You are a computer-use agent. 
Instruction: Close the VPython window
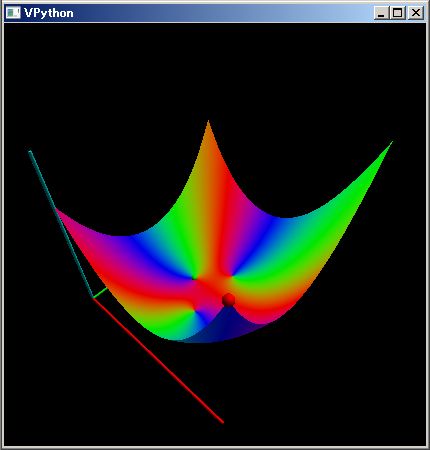[415, 13]
